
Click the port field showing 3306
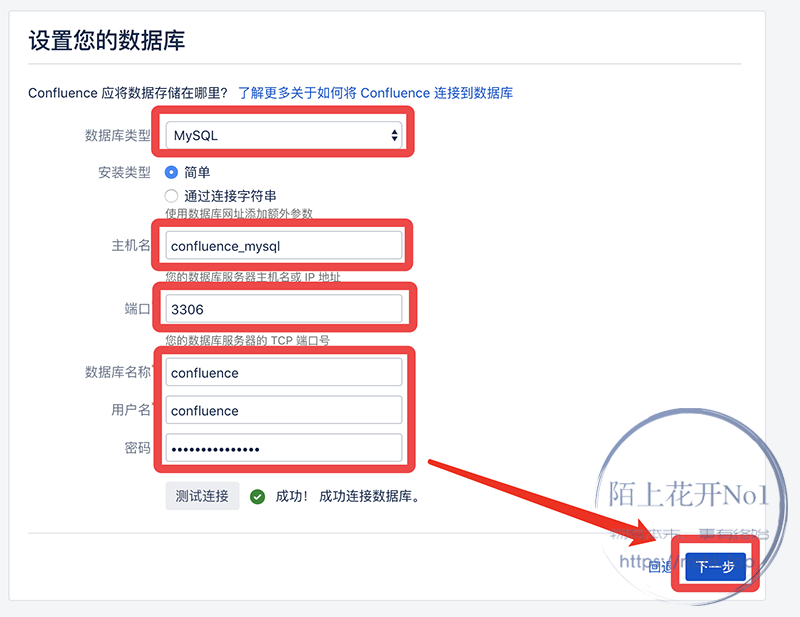click(284, 309)
